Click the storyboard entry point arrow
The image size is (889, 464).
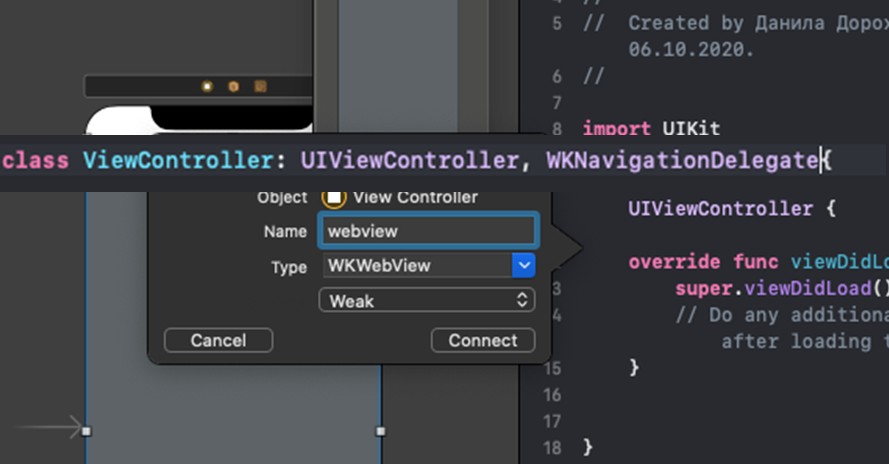point(48,428)
